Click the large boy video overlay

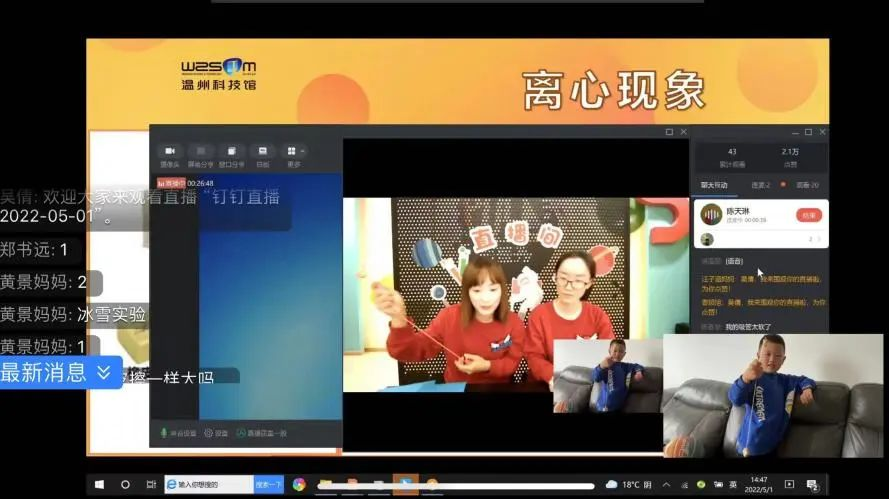coord(773,396)
